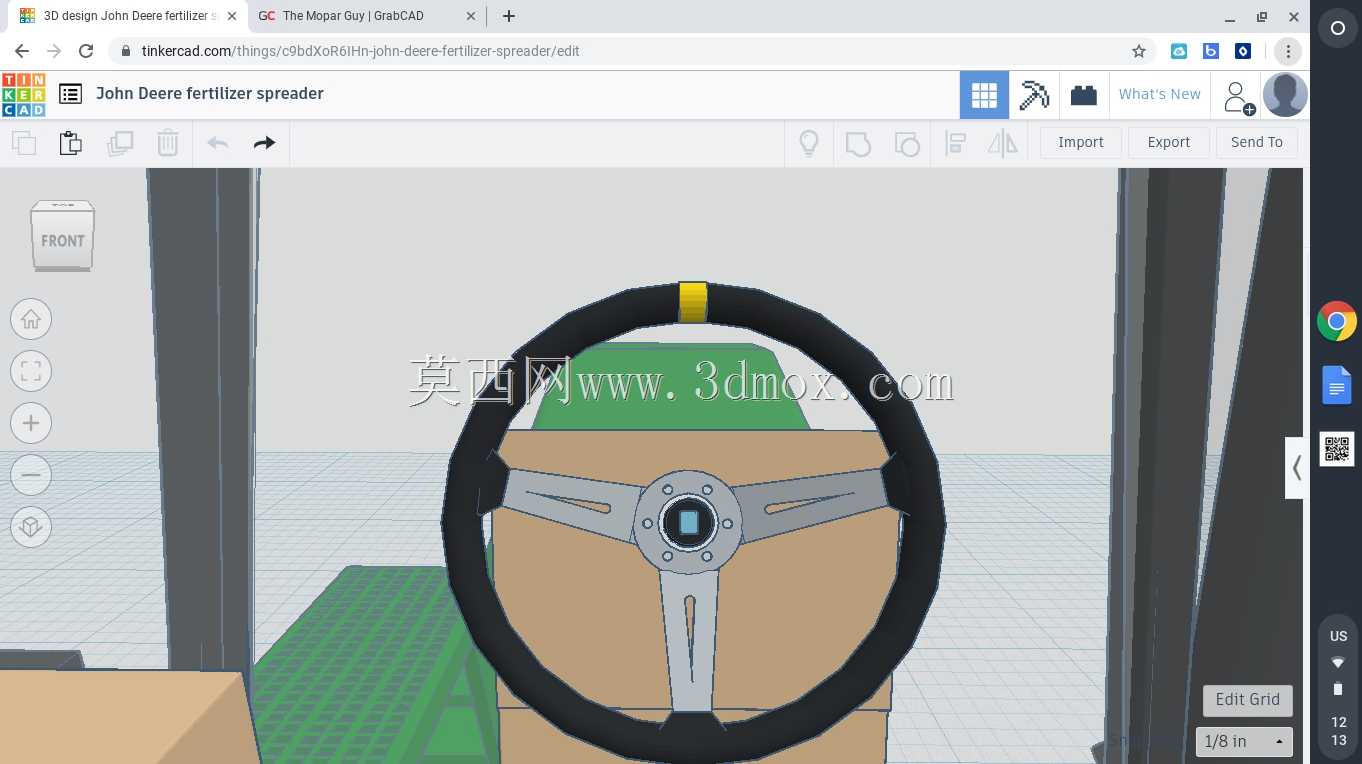Open the 1/8 in snap grid dropdown
The width and height of the screenshot is (1362, 764).
[1244, 741]
